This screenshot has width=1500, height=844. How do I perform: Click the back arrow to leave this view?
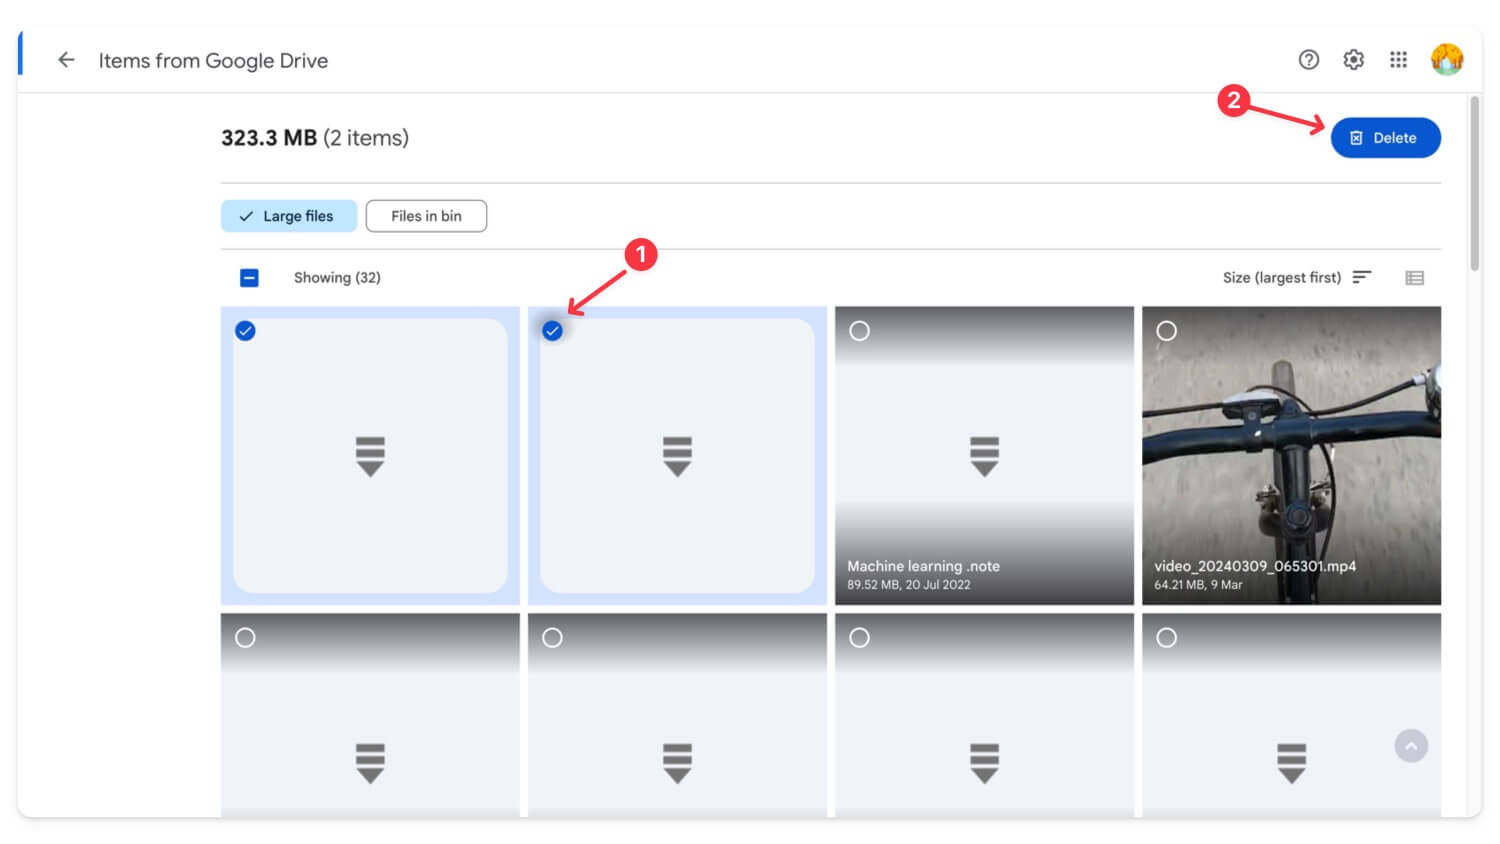(66, 59)
